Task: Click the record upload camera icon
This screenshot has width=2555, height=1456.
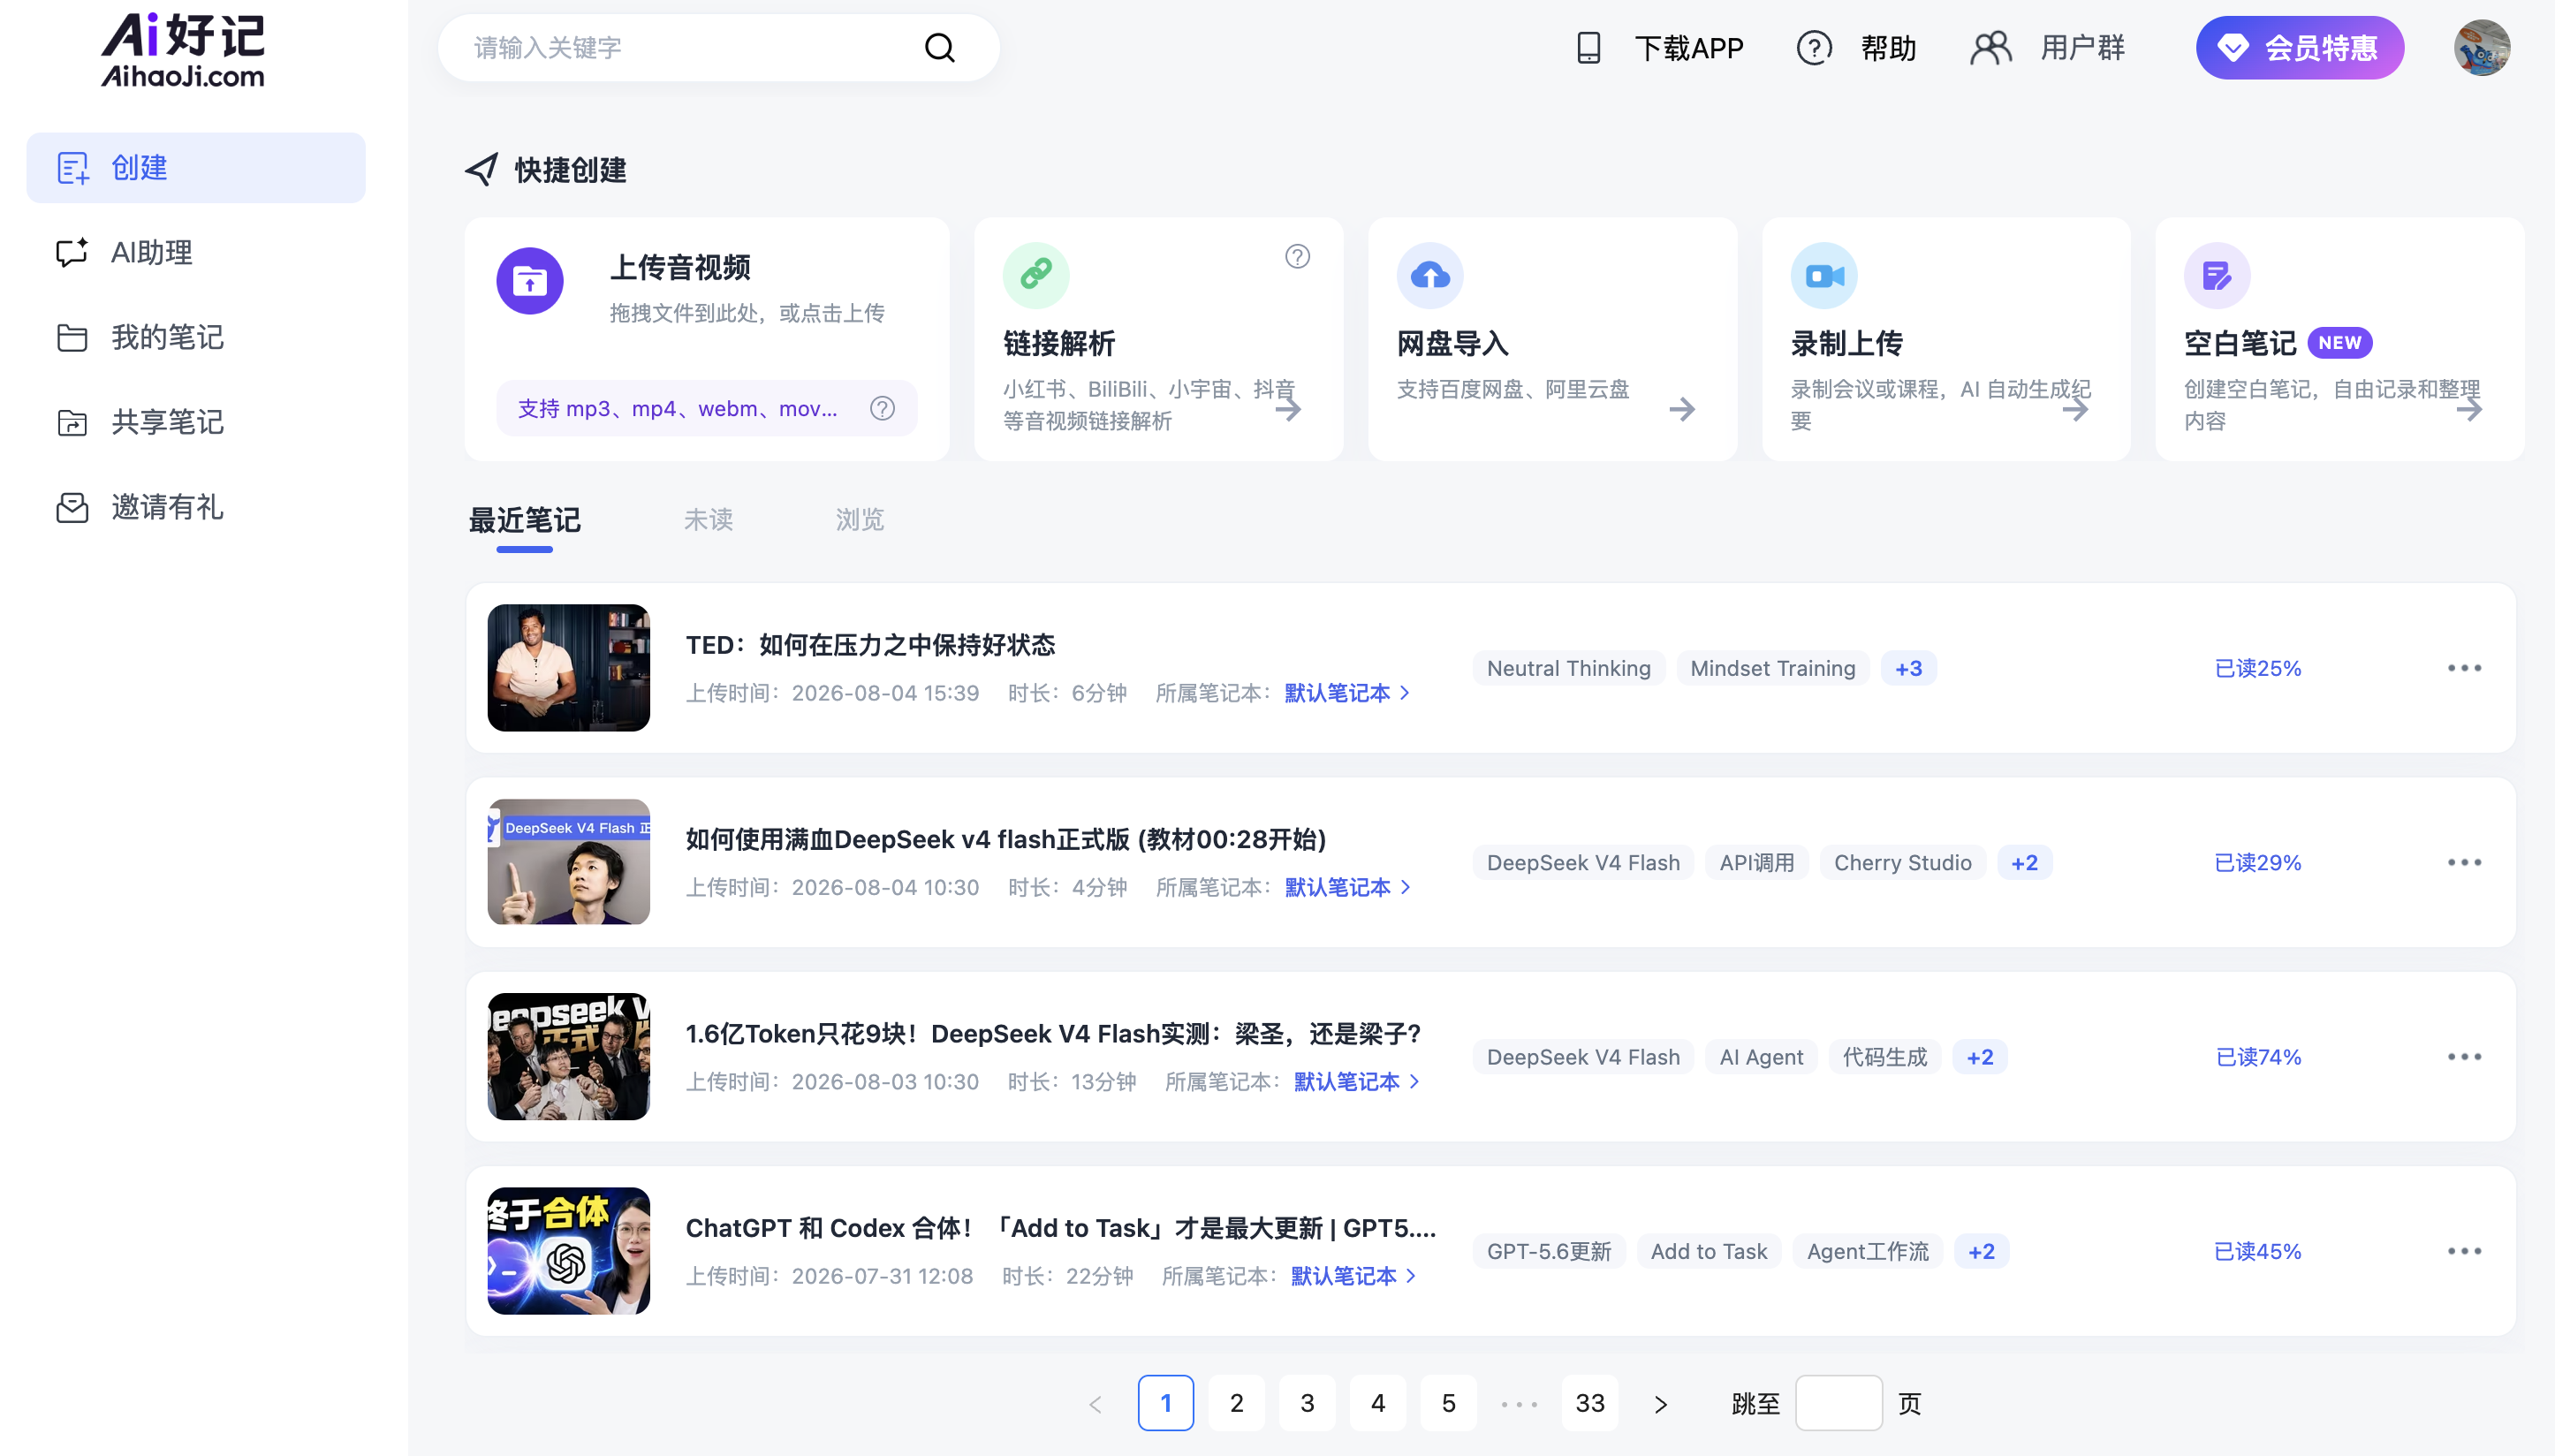Action: [x=1824, y=275]
